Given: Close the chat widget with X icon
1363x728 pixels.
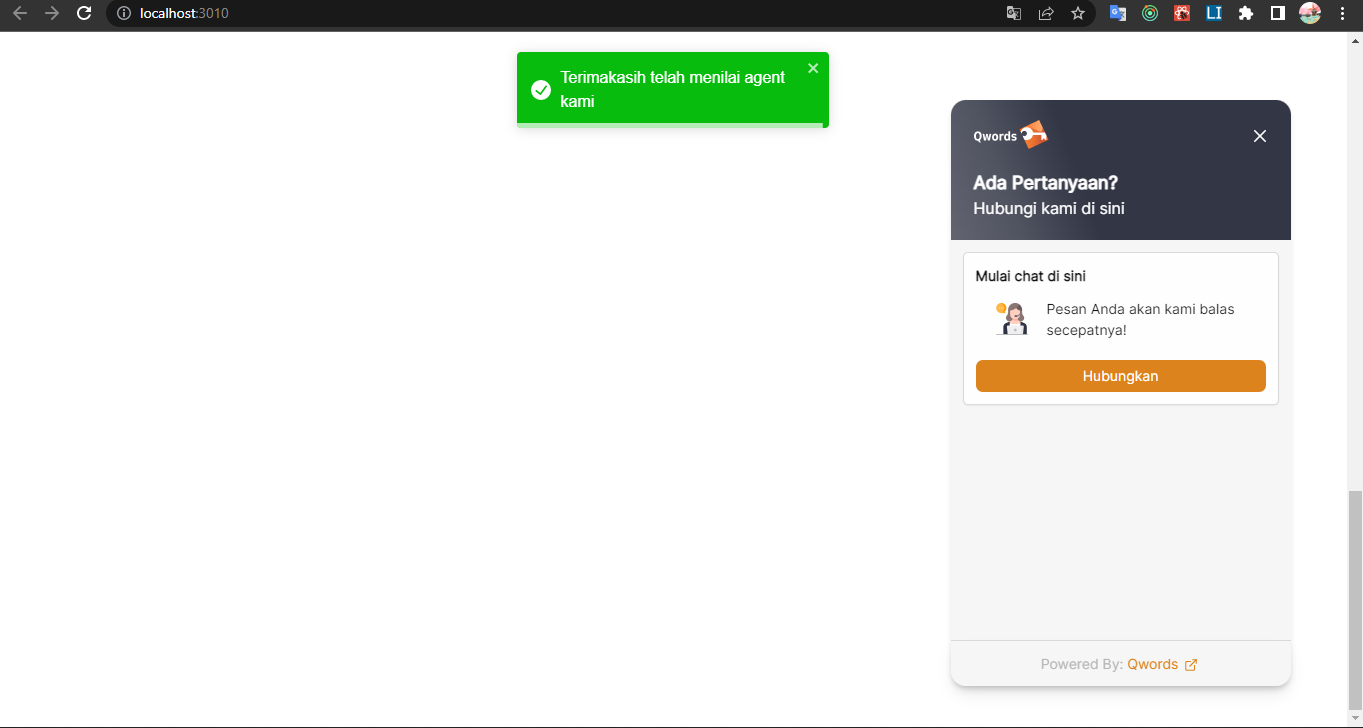Looking at the screenshot, I should tap(1260, 136).
